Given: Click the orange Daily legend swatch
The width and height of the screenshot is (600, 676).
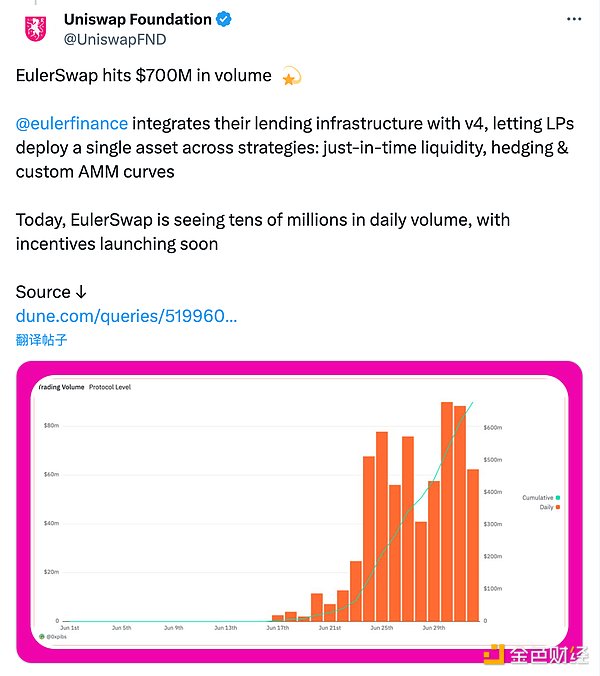Looking at the screenshot, I should pos(557,507).
